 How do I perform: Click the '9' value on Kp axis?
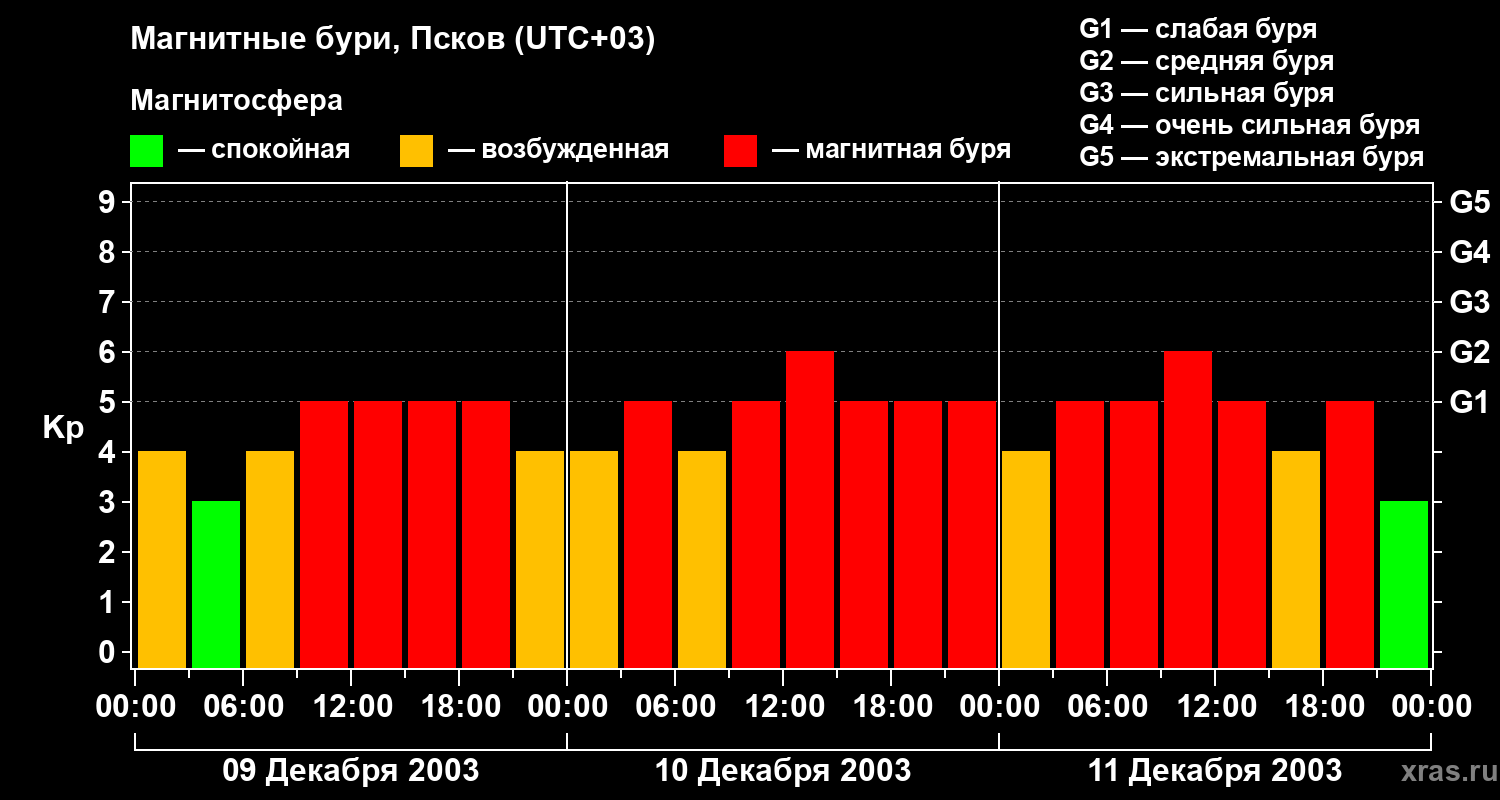109,202
